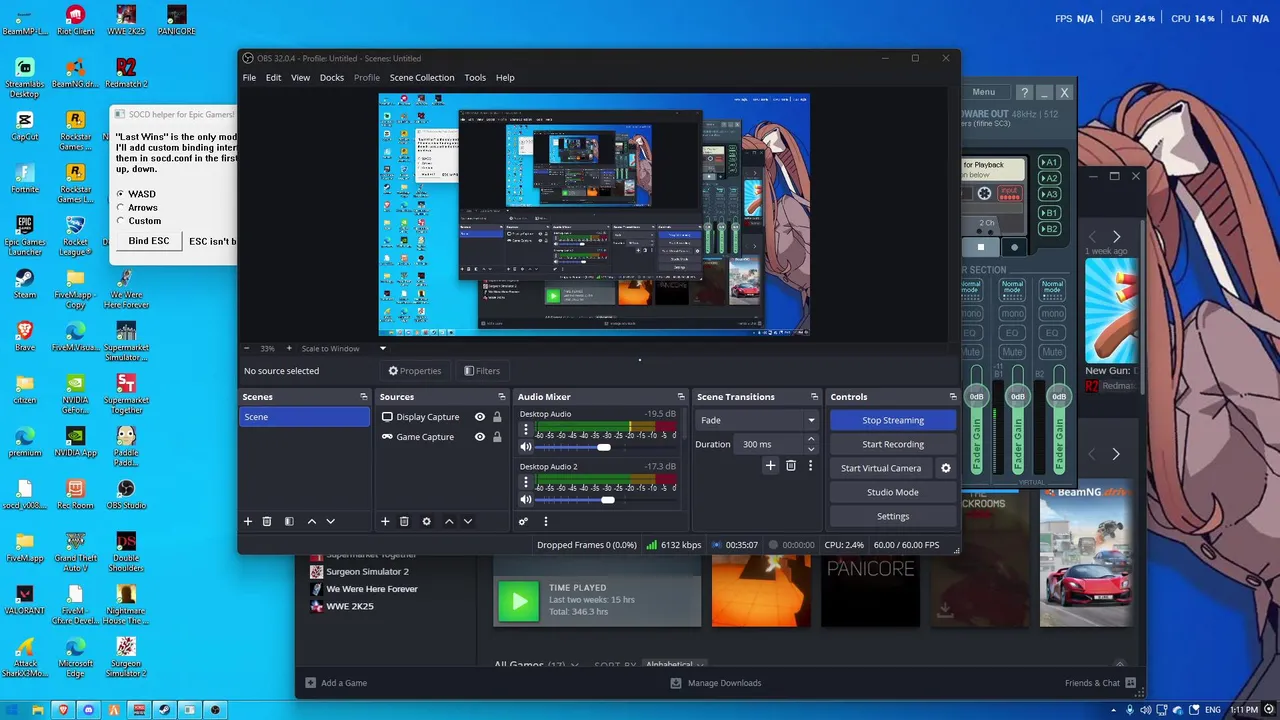The height and width of the screenshot is (720, 1280).
Task: Add a scene transition with plus icon
Action: (x=770, y=465)
